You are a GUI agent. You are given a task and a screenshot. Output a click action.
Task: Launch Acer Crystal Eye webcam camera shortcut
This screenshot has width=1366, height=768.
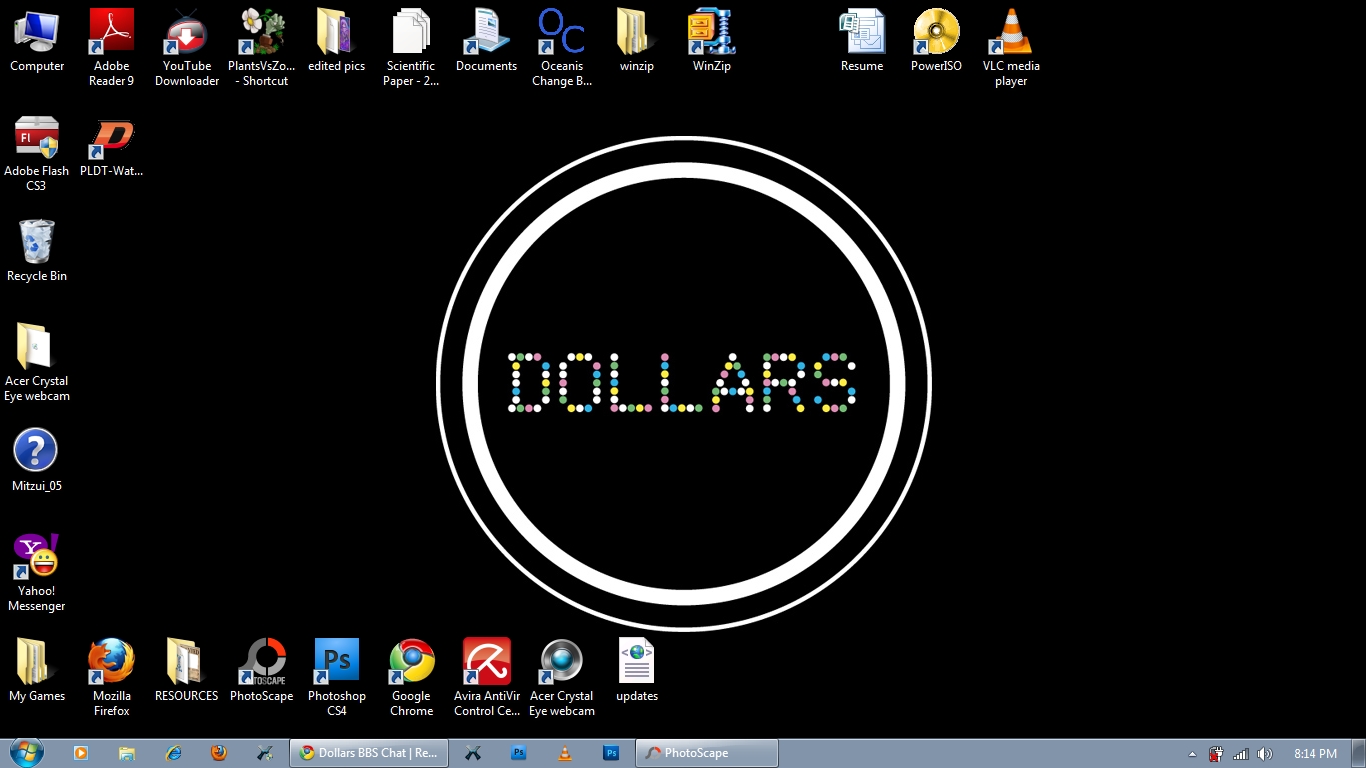coord(562,677)
